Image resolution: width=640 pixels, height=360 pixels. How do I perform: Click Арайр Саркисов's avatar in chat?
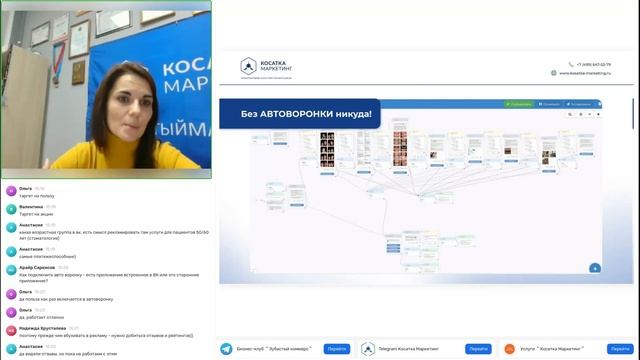pos(11,270)
